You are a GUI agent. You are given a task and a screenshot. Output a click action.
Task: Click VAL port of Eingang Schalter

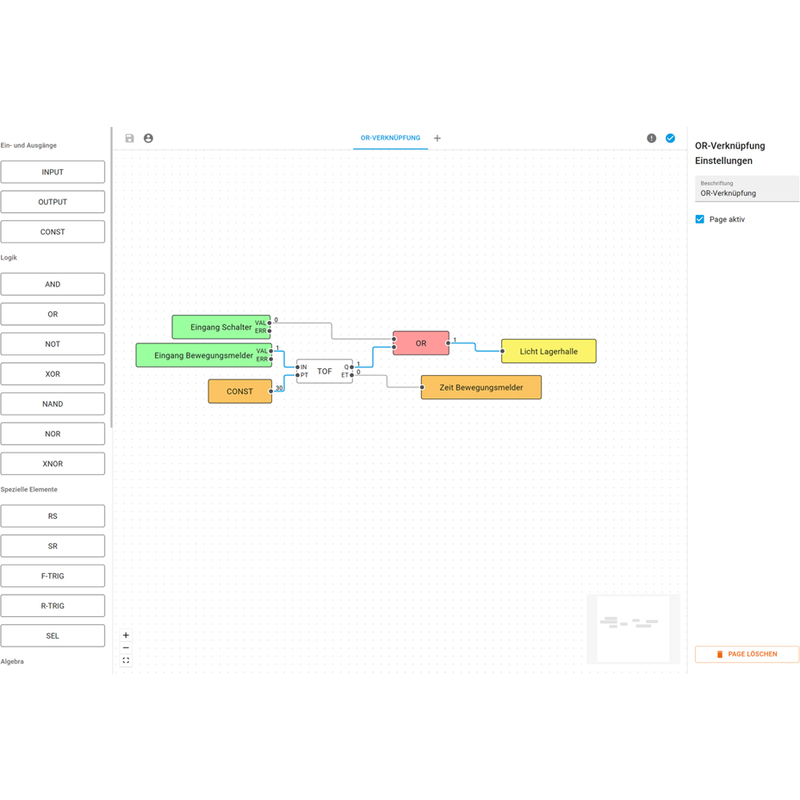[x=269, y=323]
